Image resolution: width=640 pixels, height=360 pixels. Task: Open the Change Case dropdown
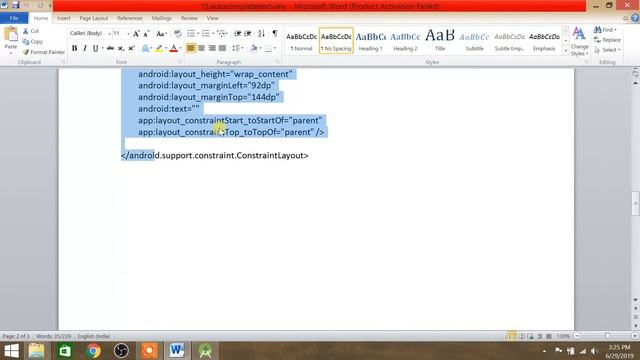pos(162,33)
